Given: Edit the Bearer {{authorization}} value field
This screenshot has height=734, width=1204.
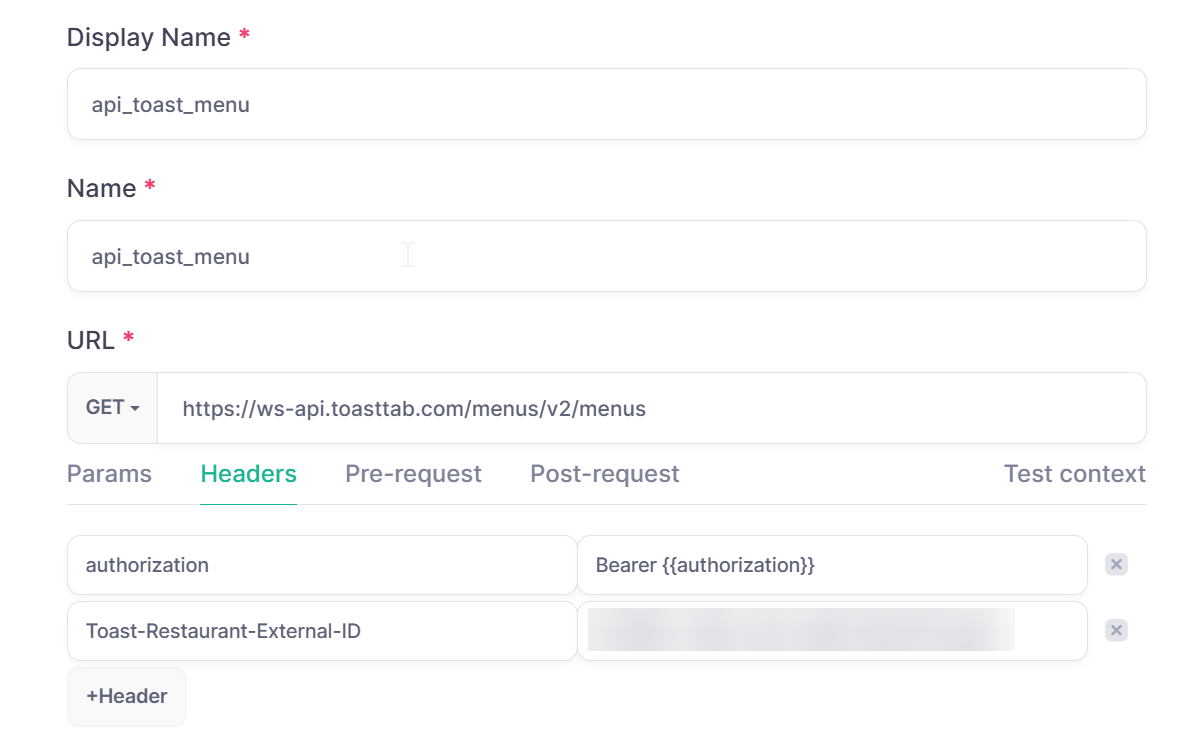Looking at the screenshot, I should (832, 565).
